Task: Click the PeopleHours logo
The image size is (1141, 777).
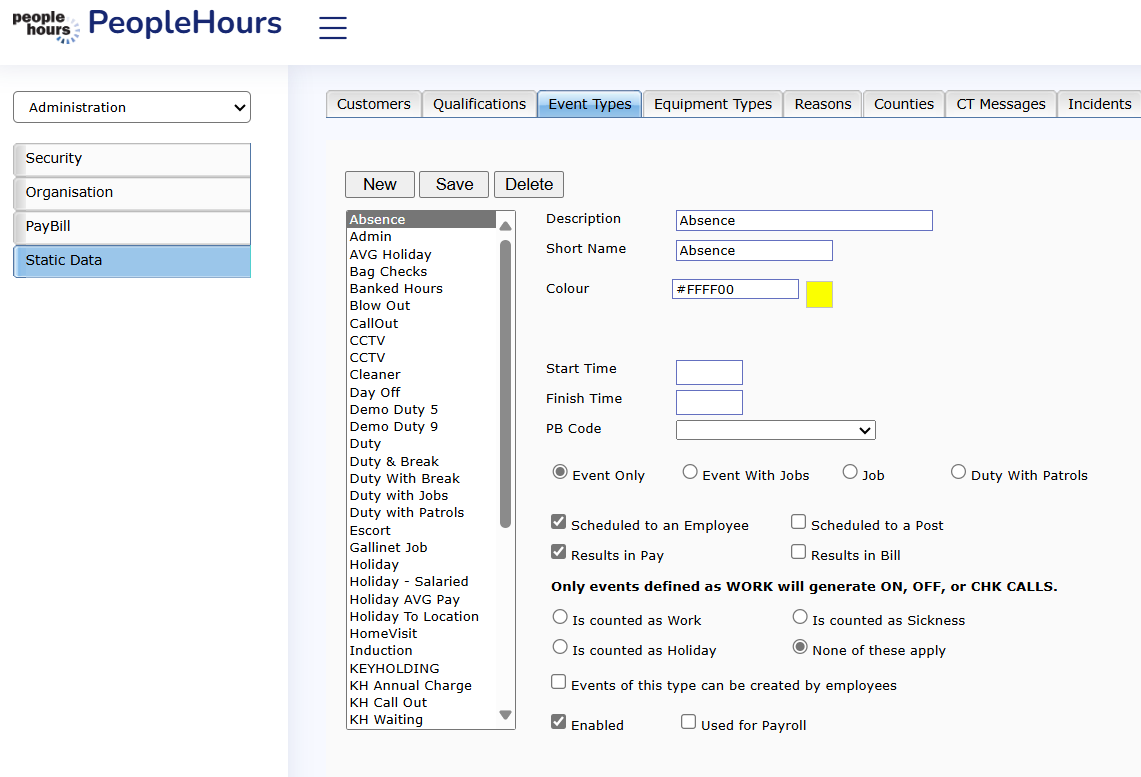Action: [x=146, y=25]
